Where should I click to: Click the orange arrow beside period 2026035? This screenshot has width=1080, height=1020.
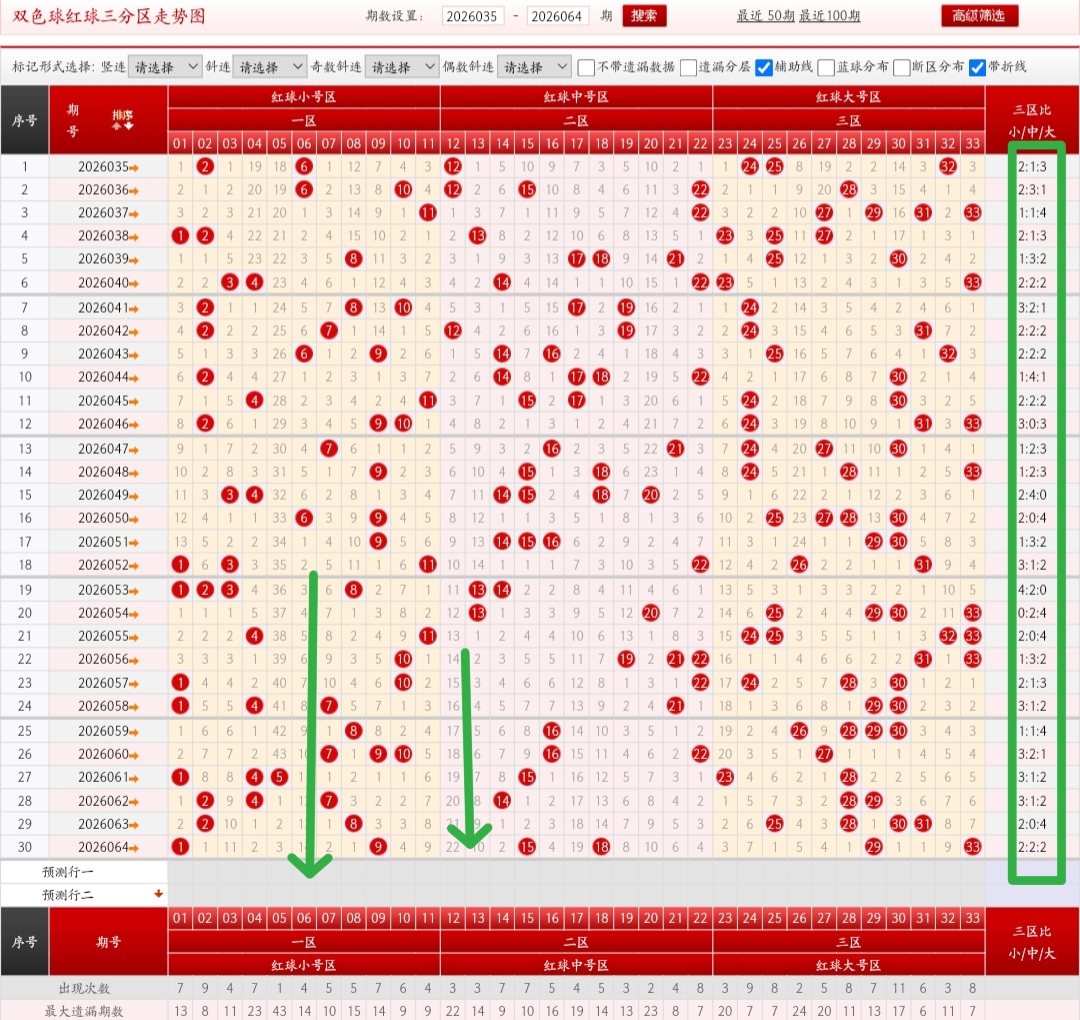(x=134, y=167)
